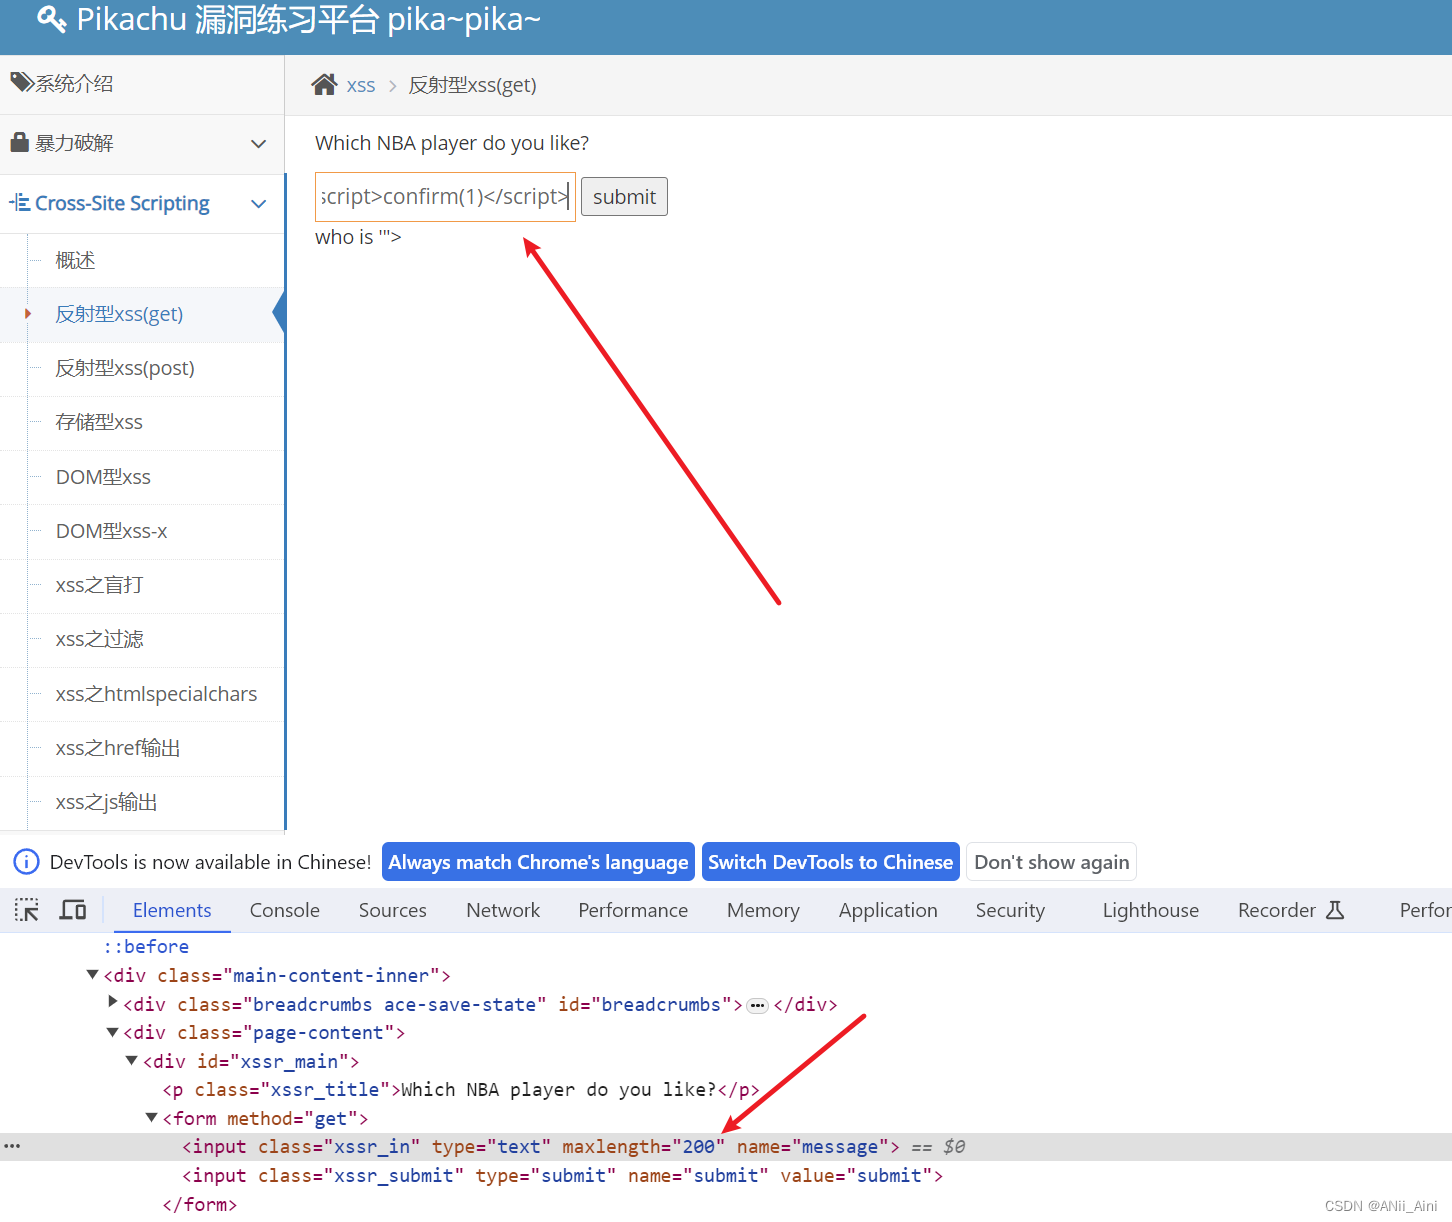Click the key logo icon in header

51,19
